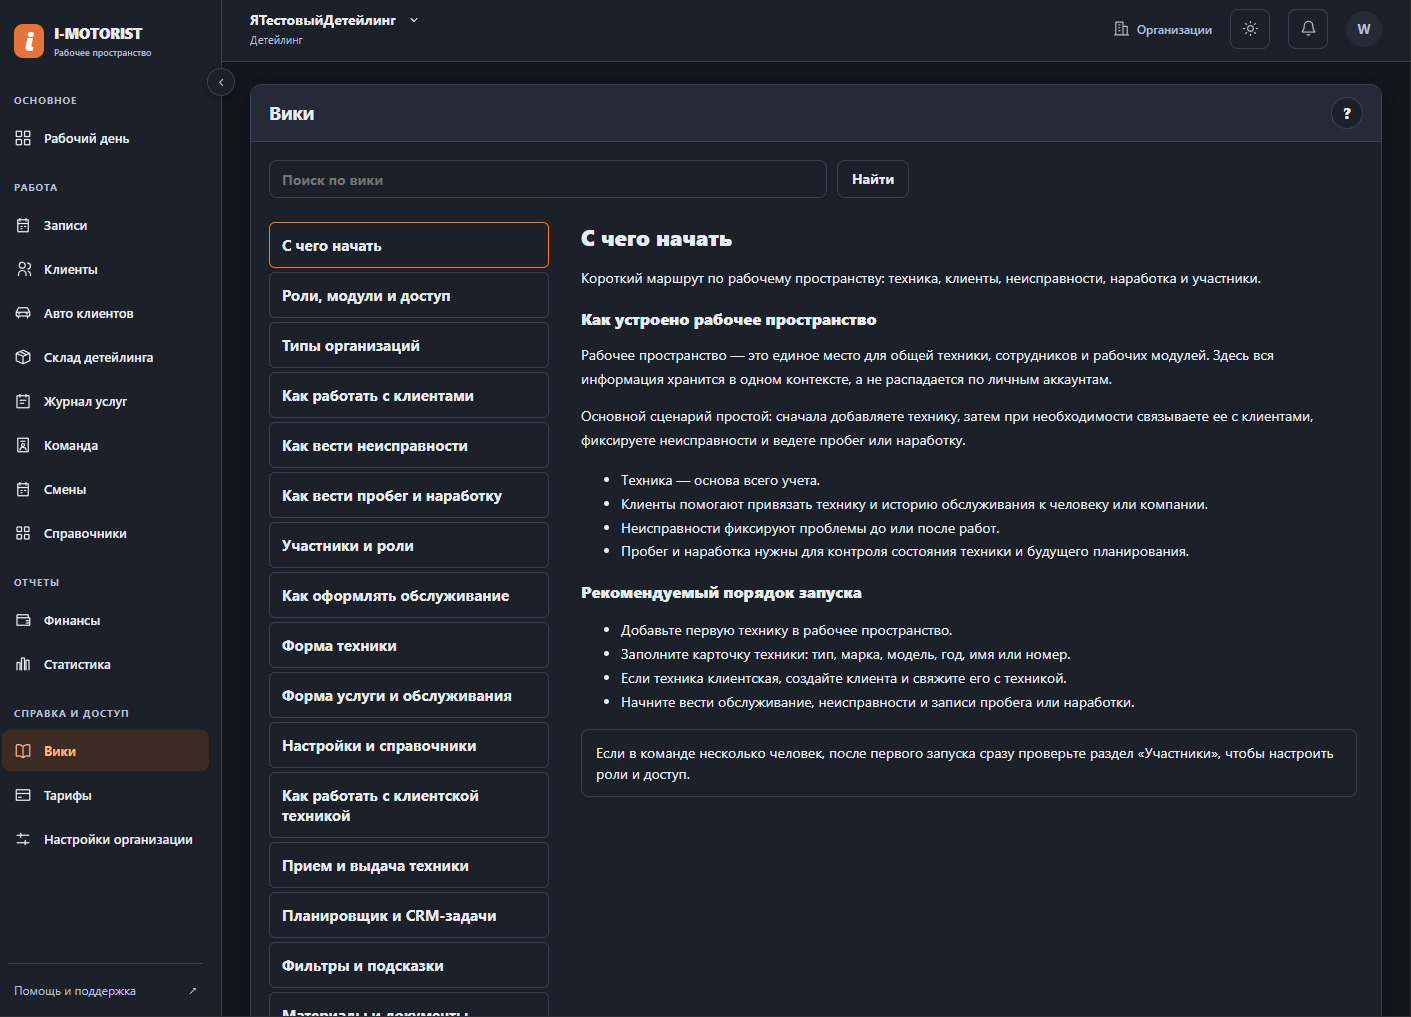The width and height of the screenshot is (1411, 1017).
Task: Click the wiki help question mark
Action: (x=1347, y=113)
